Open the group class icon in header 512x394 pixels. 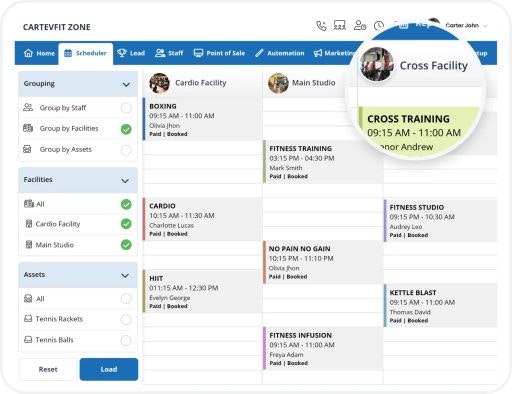click(x=340, y=25)
